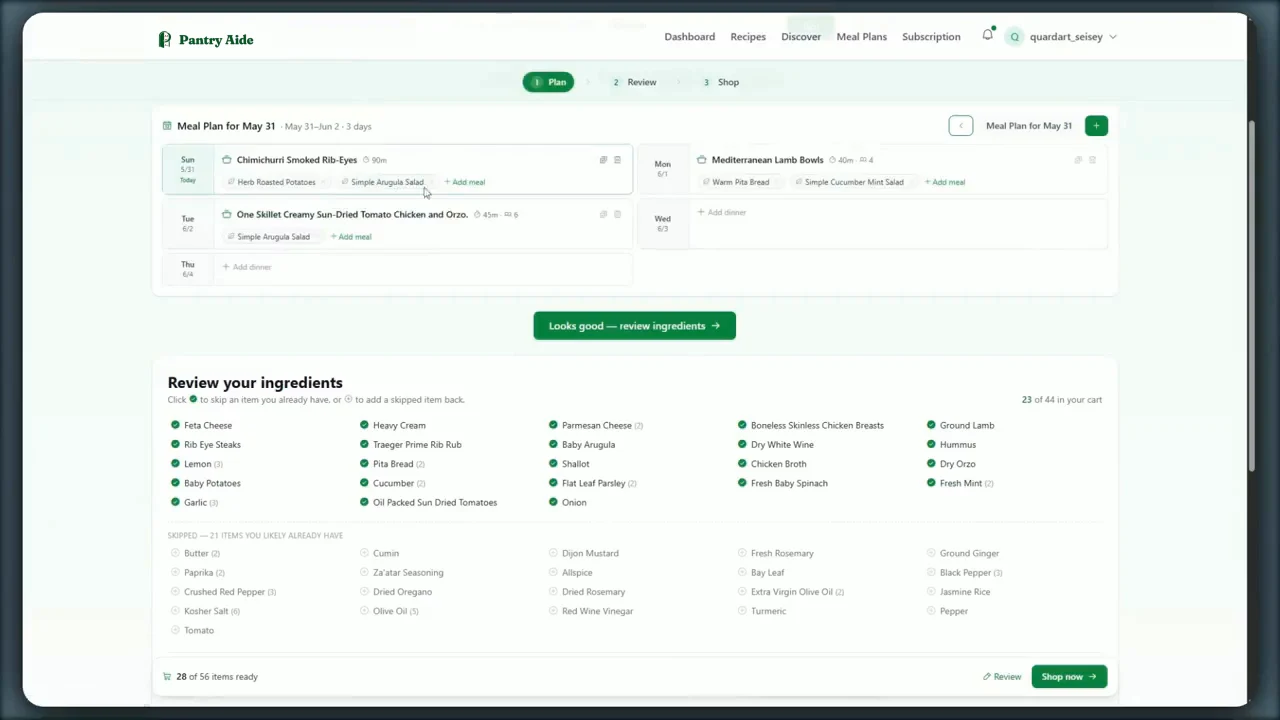Add a meal to Sunday's plan
The image size is (1280, 720).
coord(465,182)
